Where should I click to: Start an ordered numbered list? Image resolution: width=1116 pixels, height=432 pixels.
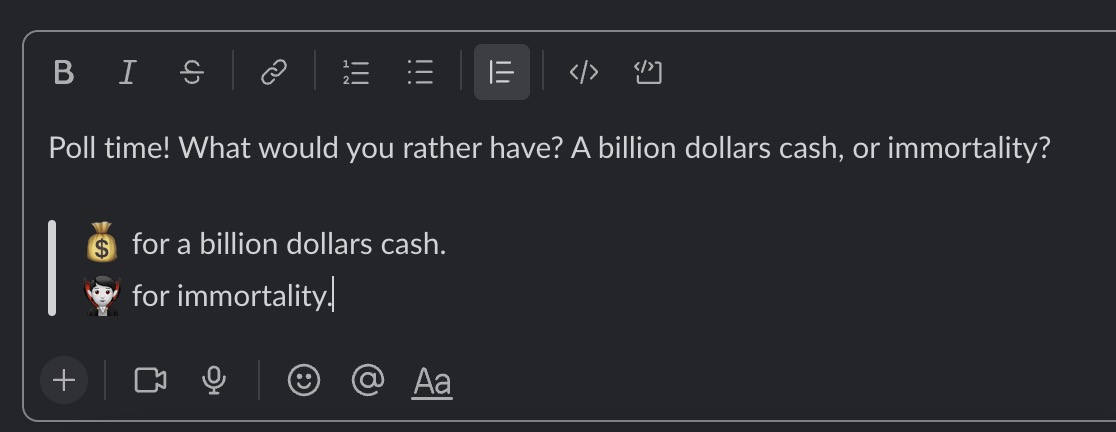356,73
